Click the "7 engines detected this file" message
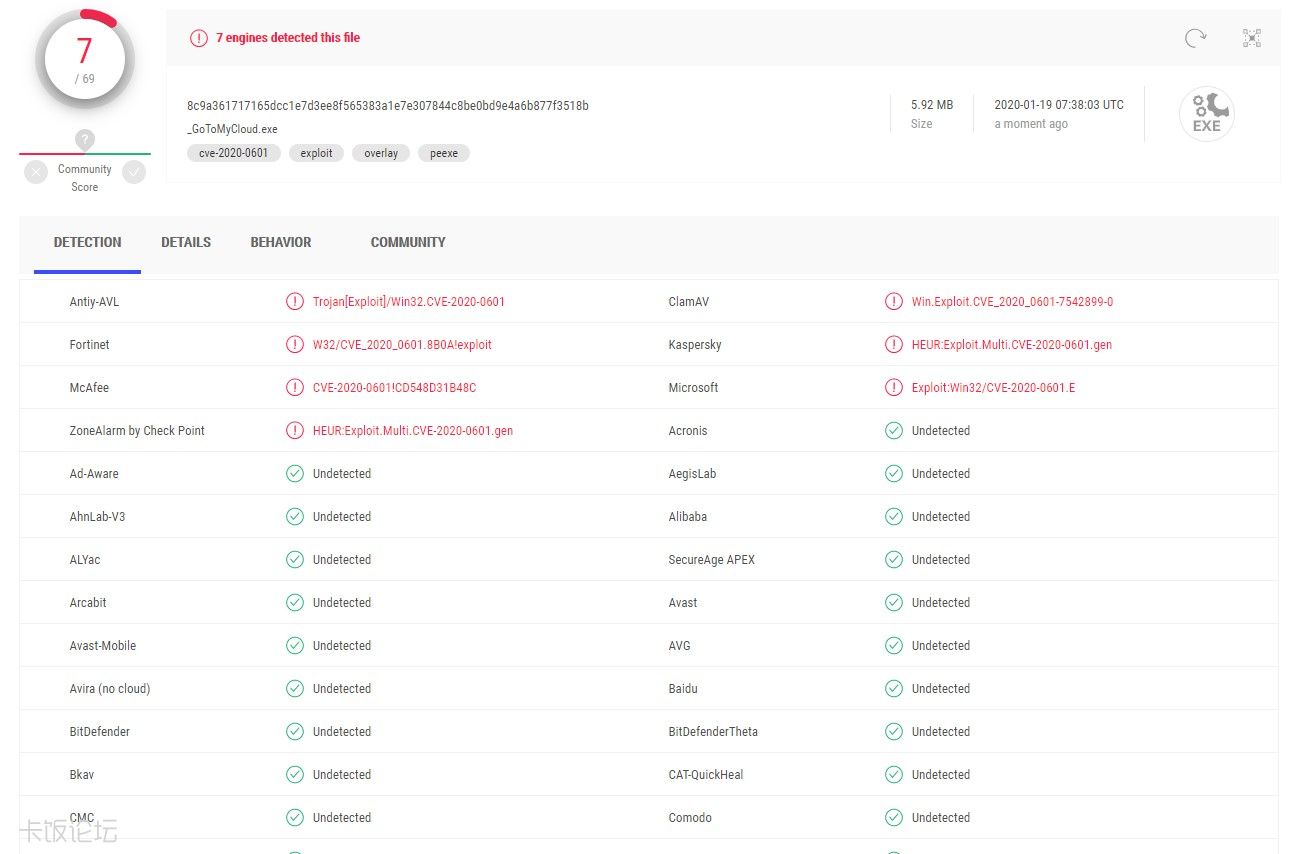 288,38
